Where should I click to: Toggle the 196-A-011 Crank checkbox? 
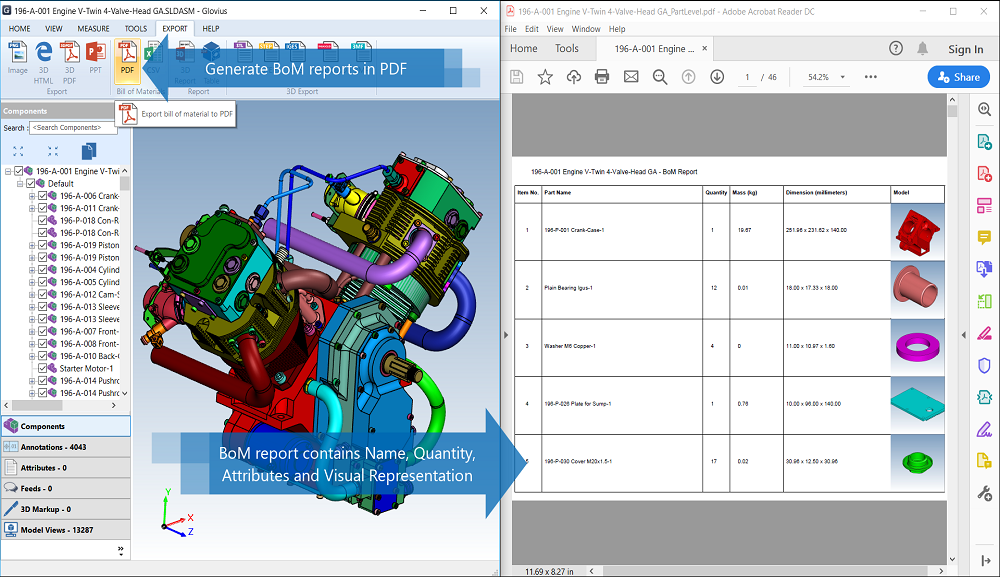point(43,208)
